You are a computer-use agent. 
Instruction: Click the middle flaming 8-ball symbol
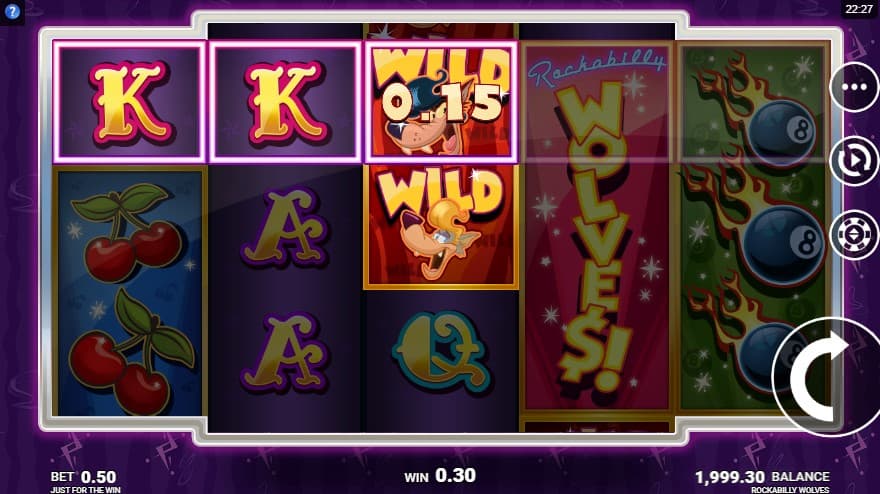(755, 227)
